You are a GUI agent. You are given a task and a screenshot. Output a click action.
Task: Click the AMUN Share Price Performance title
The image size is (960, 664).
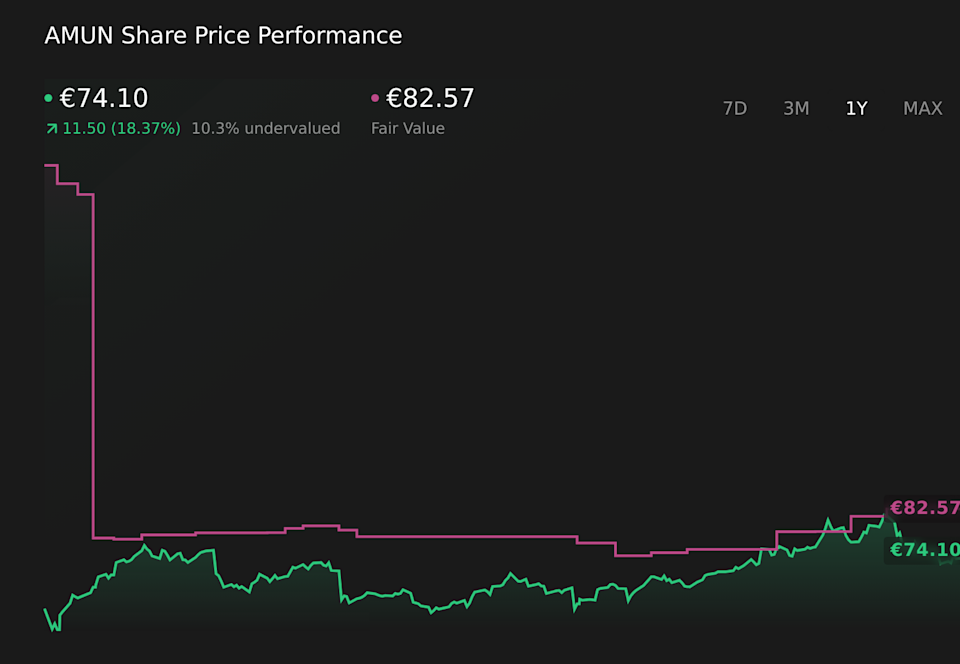click(222, 35)
